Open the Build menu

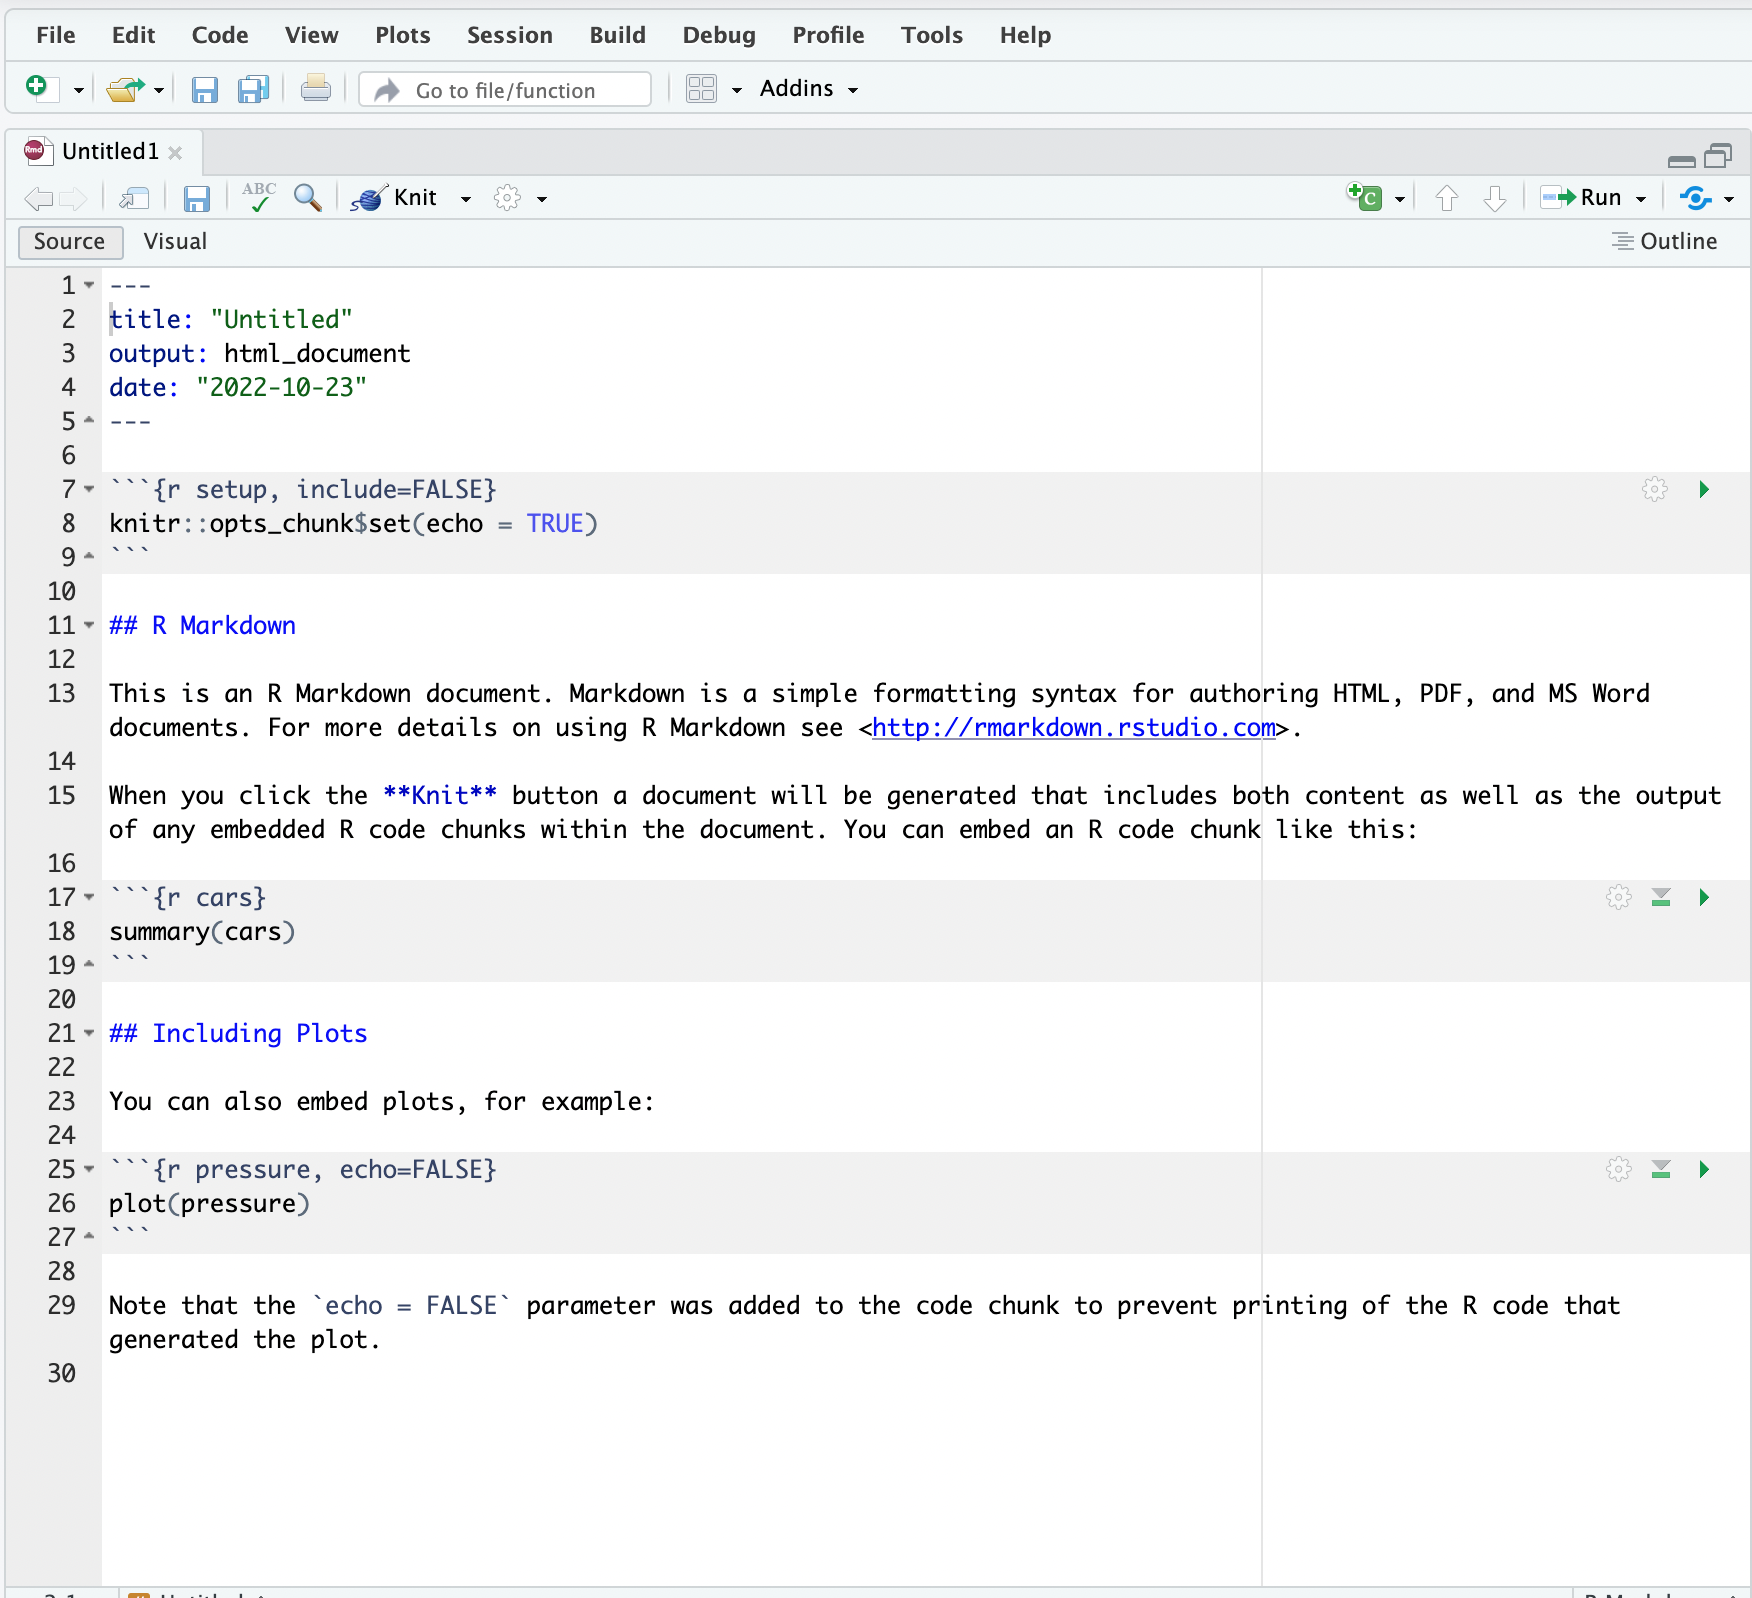[617, 35]
